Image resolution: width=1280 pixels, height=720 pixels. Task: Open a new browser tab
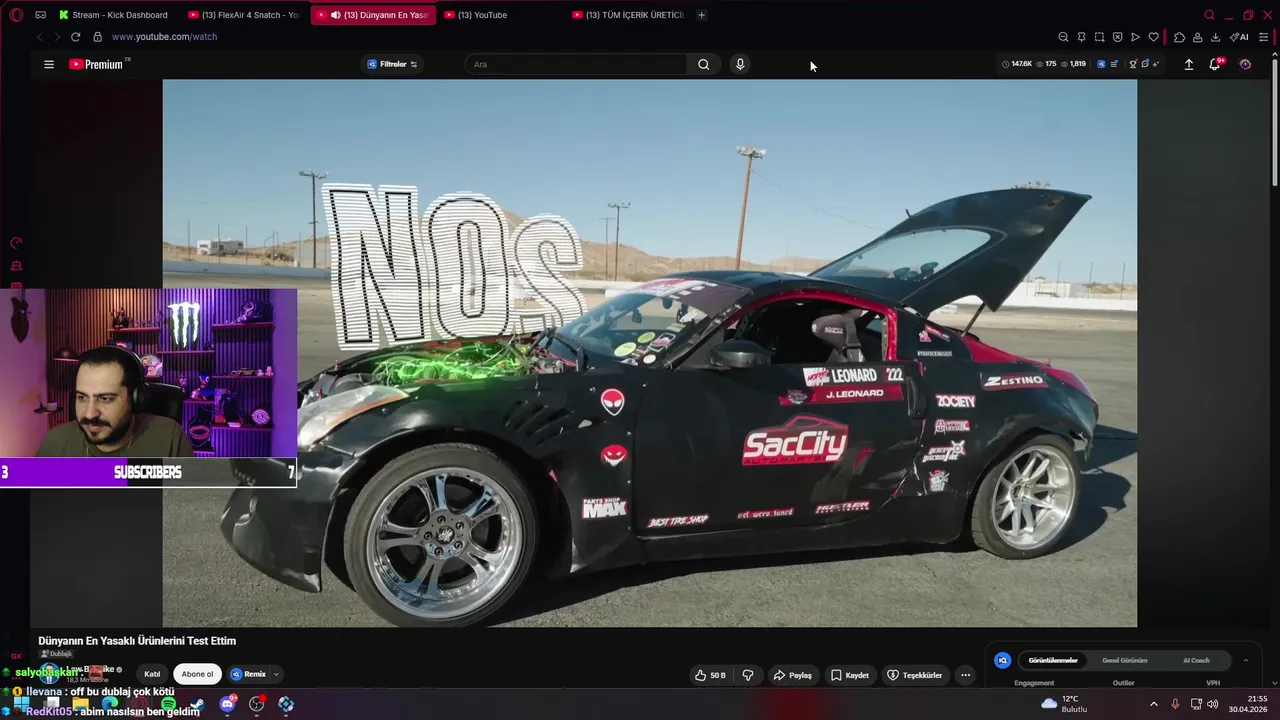coord(701,15)
